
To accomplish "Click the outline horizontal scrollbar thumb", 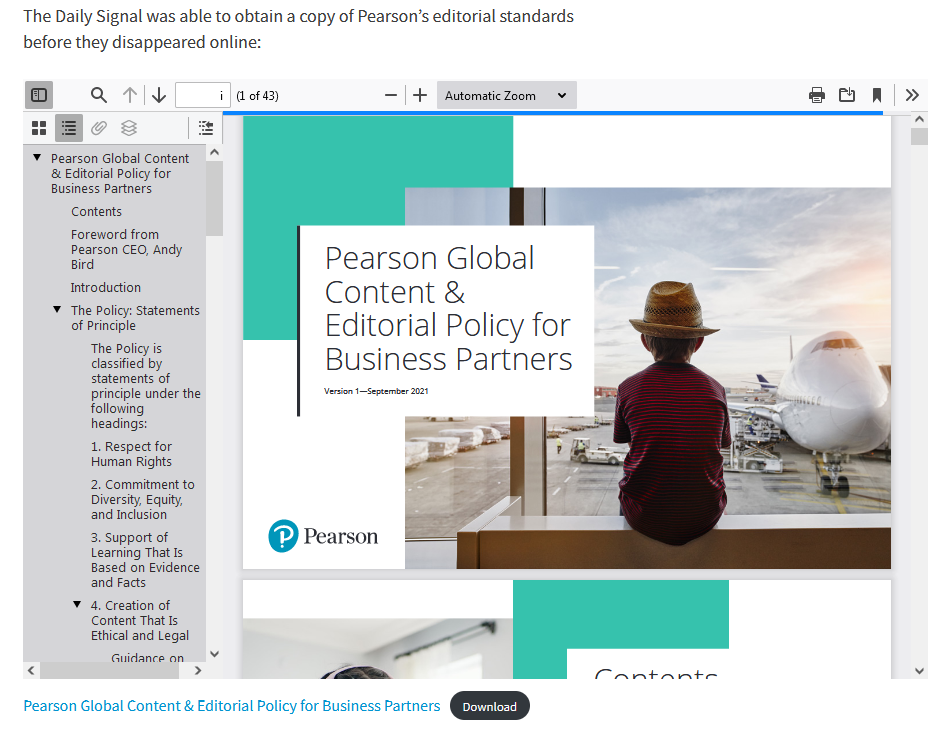I will pyautogui.click(x=109, y=670).
